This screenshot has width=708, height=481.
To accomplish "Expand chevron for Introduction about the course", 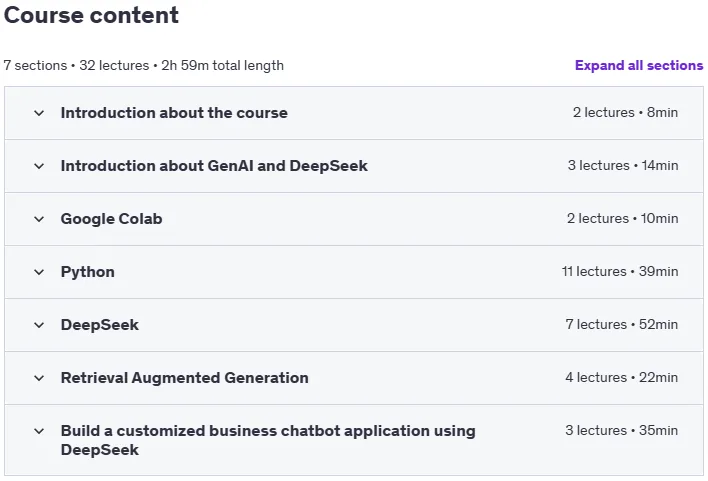I will point(39,113).
